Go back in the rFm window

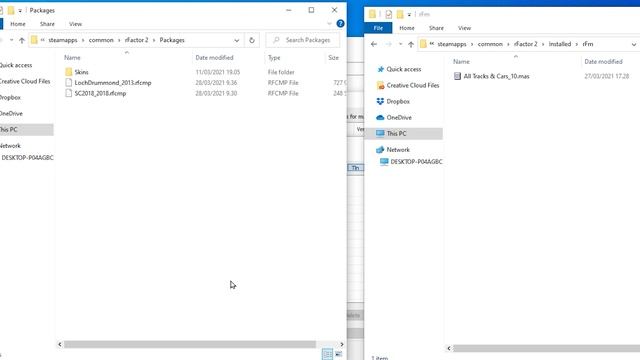tap(374, 44)
